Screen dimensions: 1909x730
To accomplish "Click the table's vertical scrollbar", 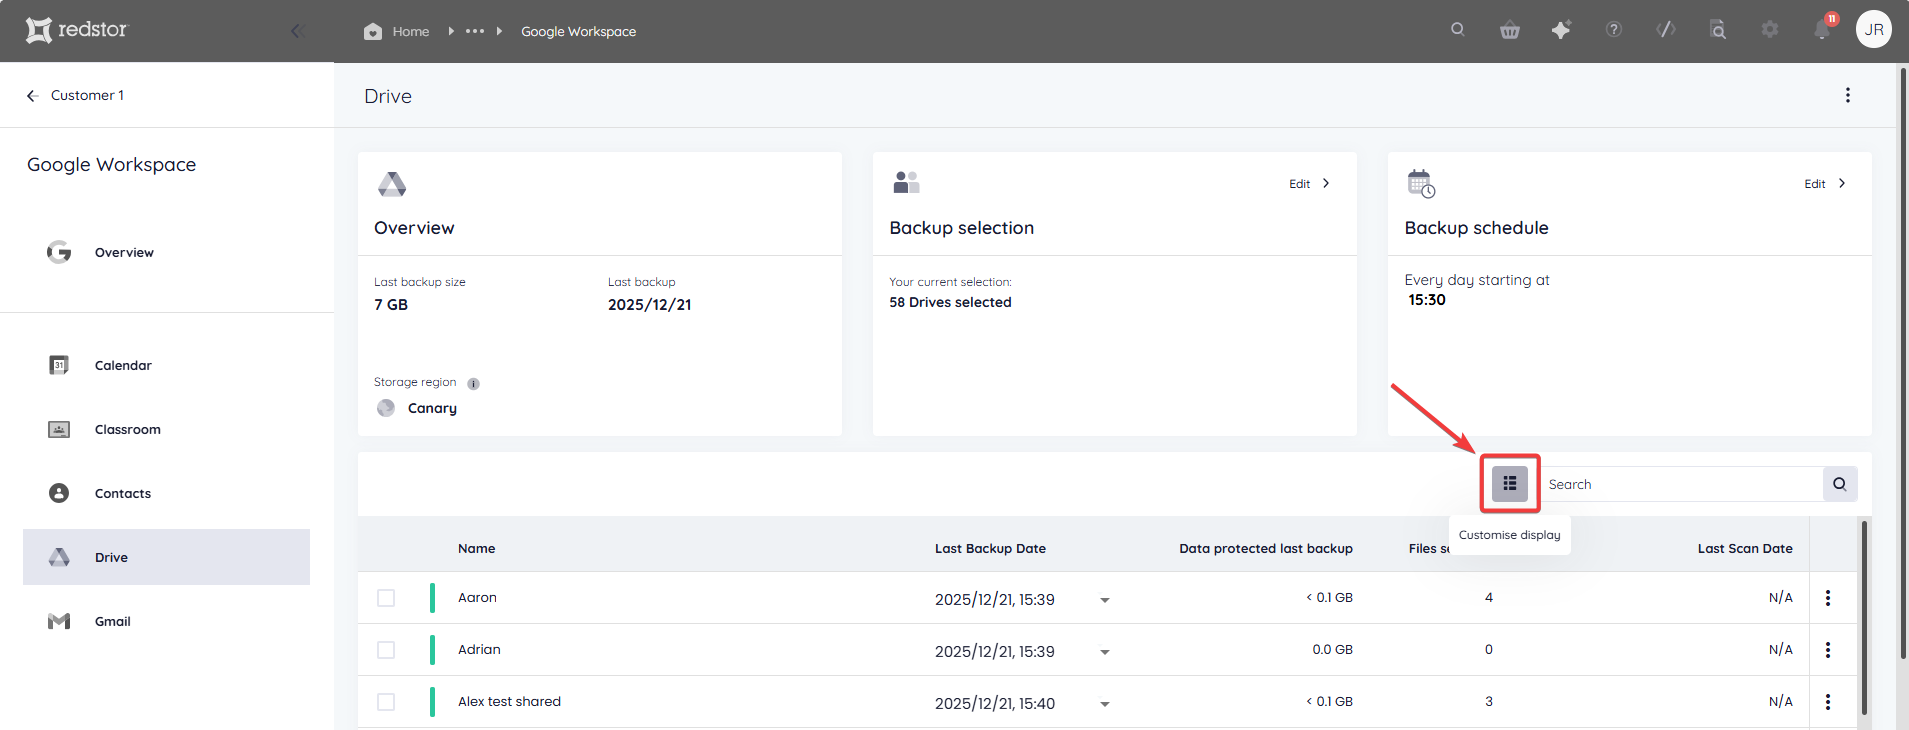I will click(1864, 618).
